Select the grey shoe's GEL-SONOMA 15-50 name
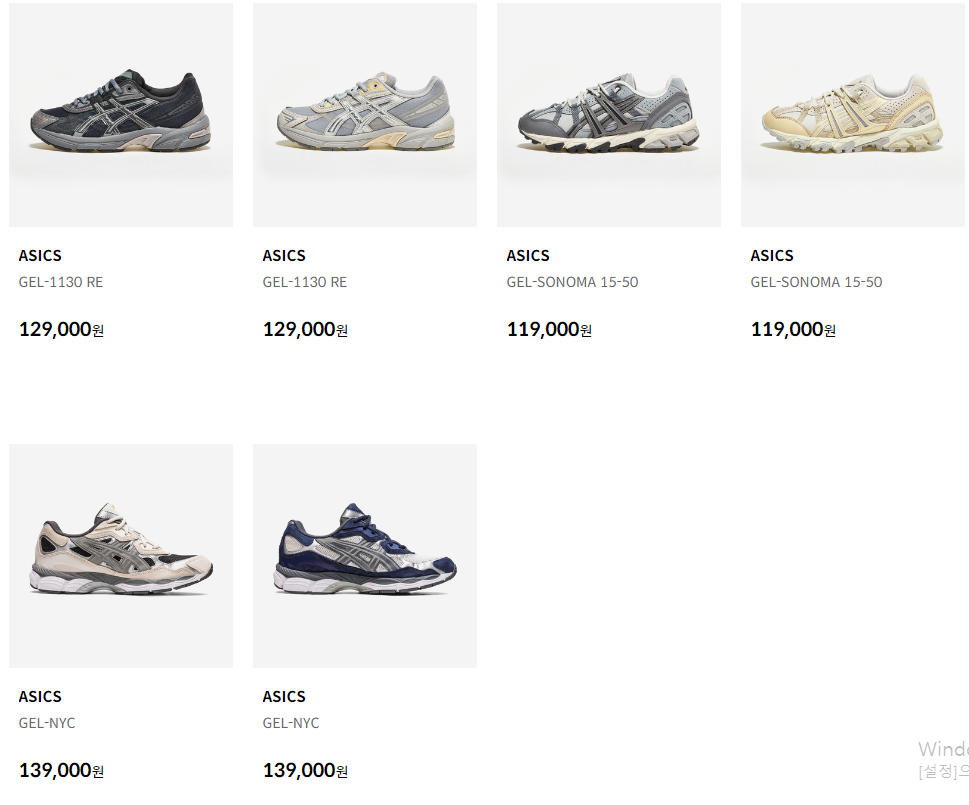This screenshot has height=805, width=969. [x=572, y=282]
